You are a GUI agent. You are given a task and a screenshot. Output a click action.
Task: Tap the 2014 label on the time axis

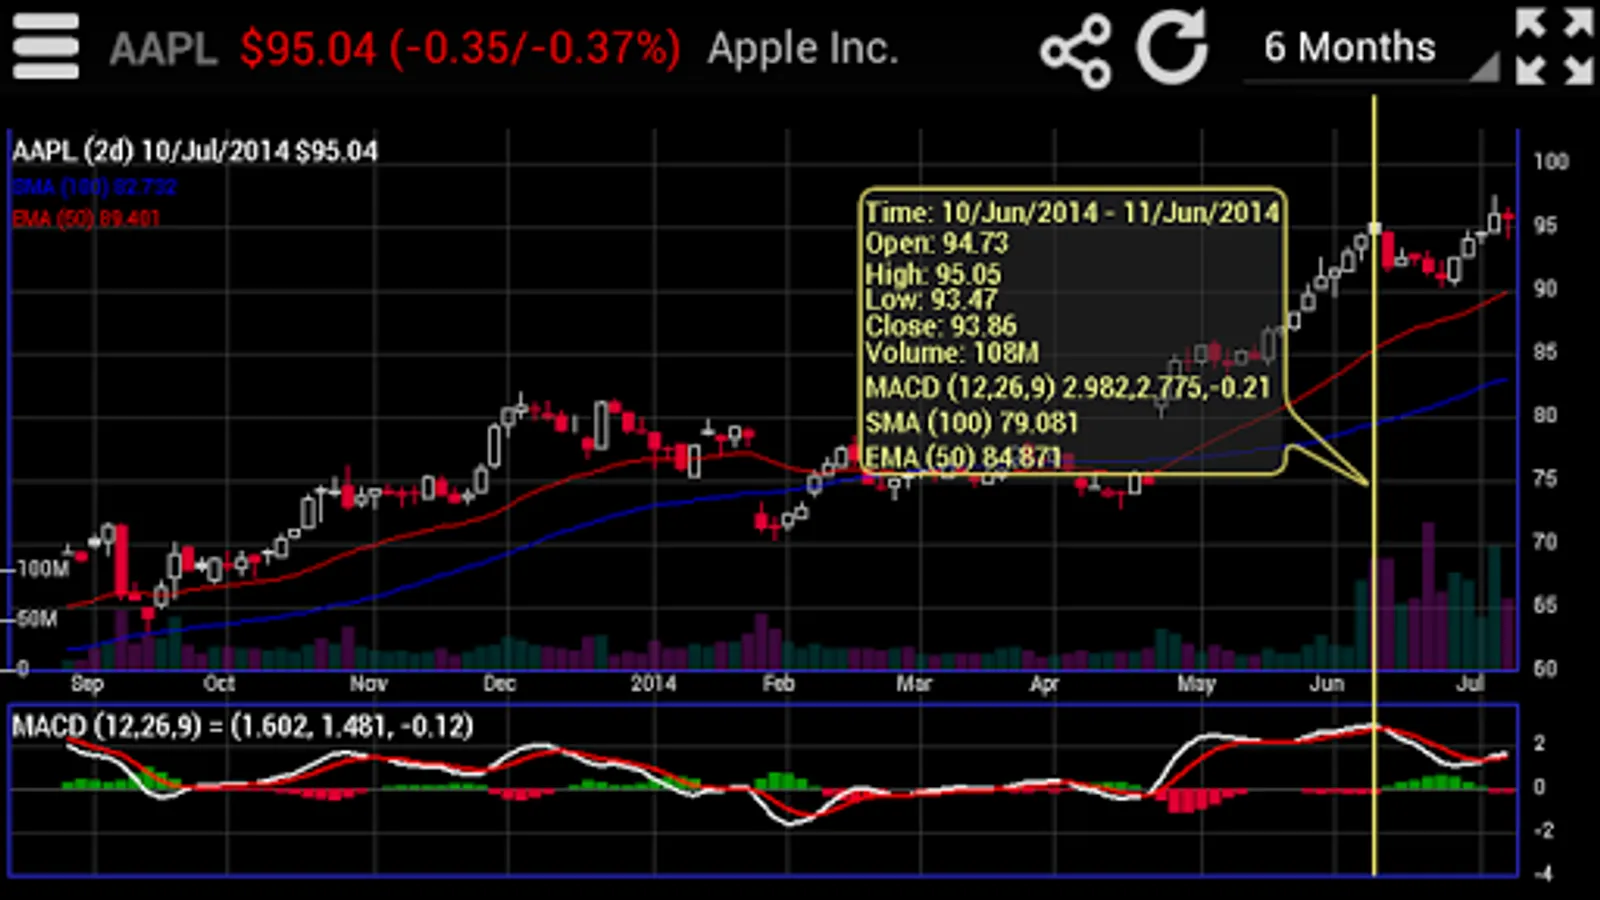pyautogui.click(x=653, y=684)
